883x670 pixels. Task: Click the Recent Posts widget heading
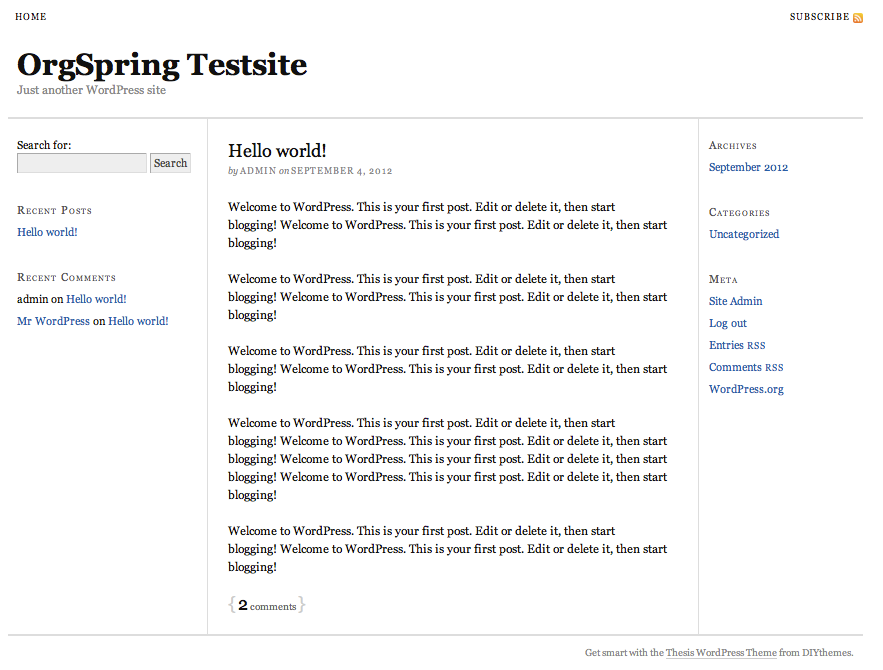tap(54, 210)
